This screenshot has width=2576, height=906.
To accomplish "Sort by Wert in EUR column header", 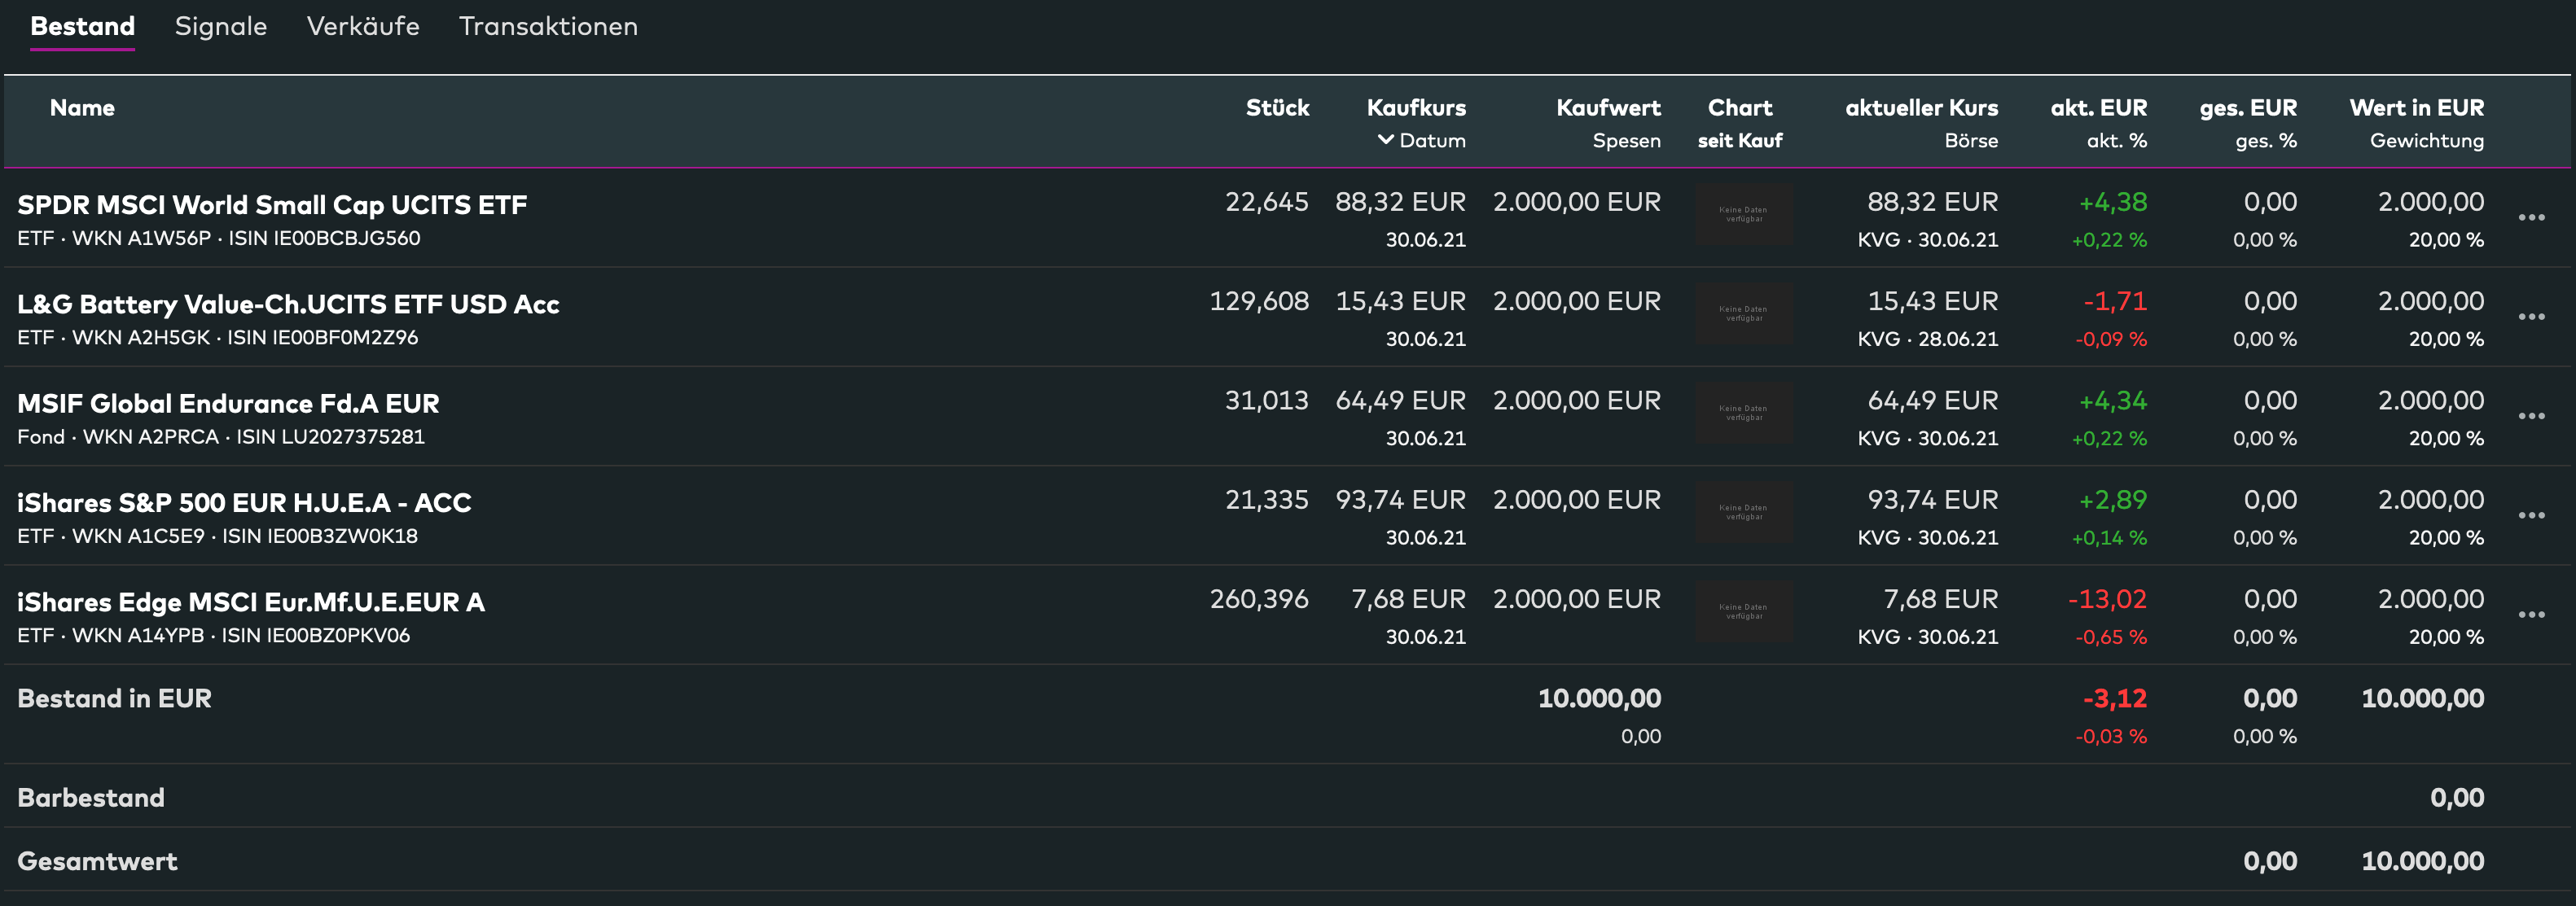I will point(2415,108).
